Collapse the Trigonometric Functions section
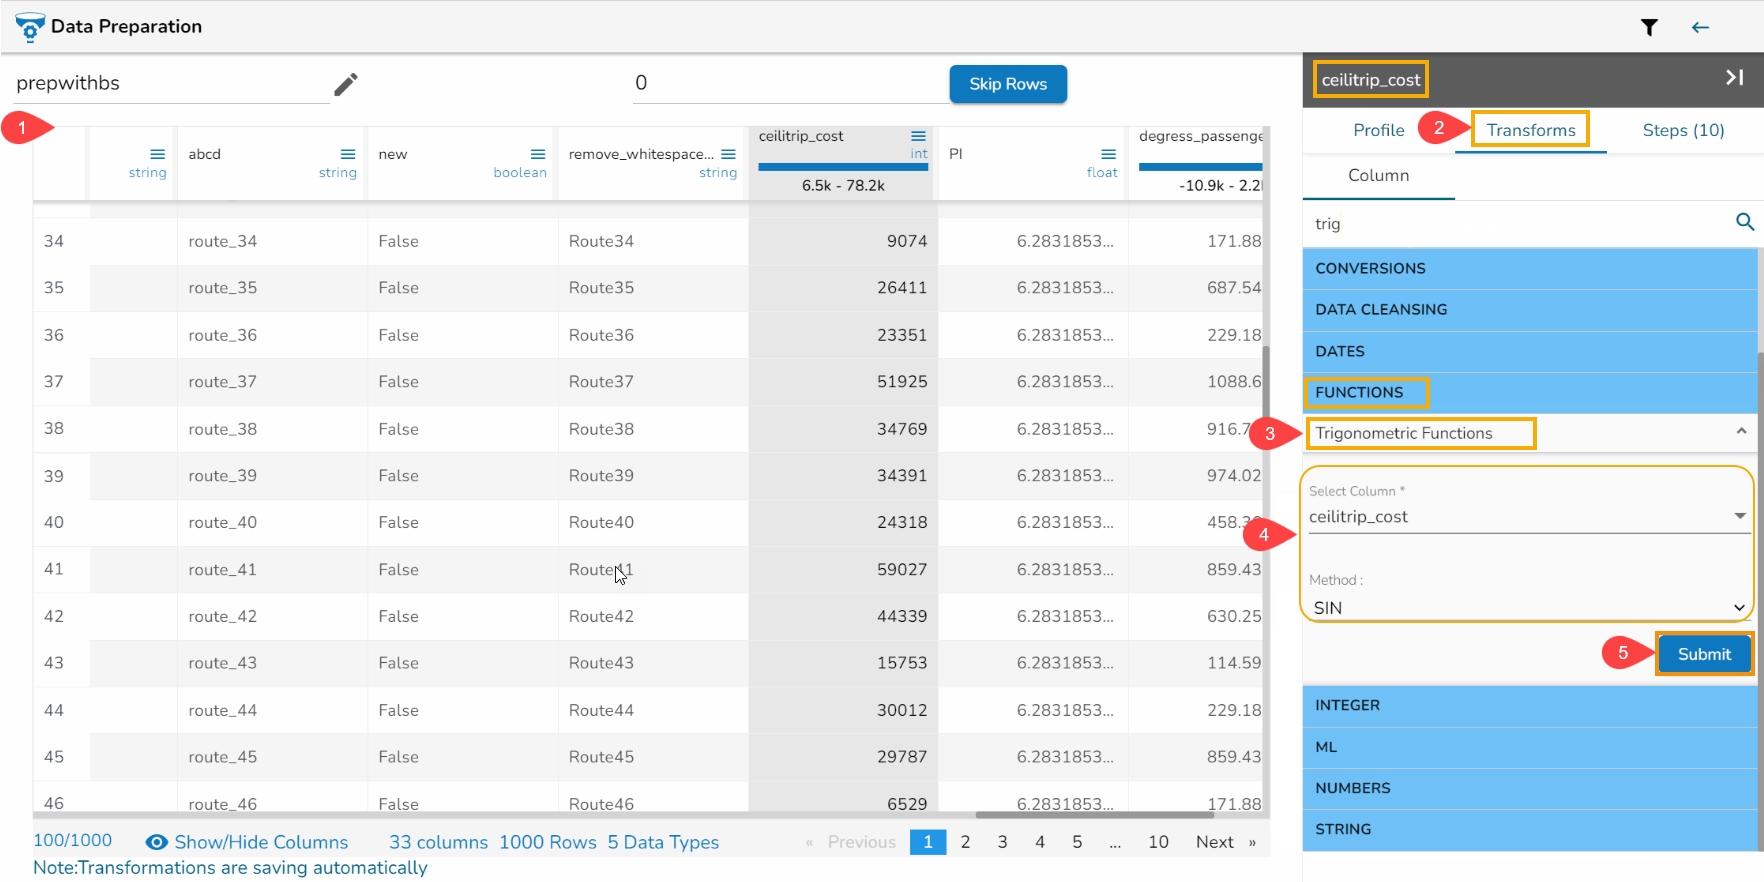This screenshot has width=1764, height=882. click(x=1741, y=432)
